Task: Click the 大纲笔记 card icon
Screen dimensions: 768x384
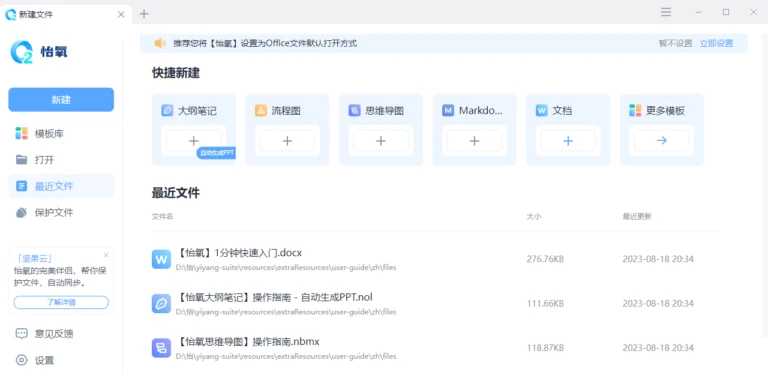Action: coord(167,111)
